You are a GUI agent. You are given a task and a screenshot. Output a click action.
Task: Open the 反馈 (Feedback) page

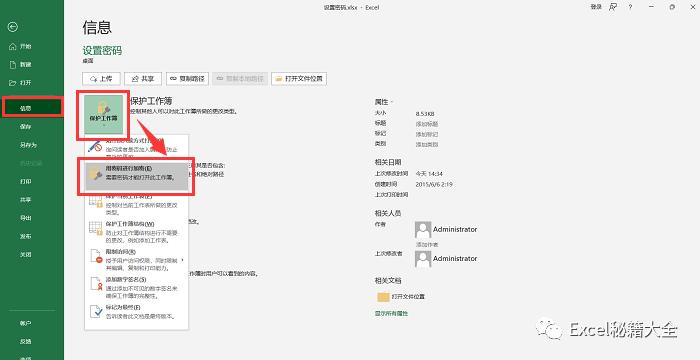(25, 342)
